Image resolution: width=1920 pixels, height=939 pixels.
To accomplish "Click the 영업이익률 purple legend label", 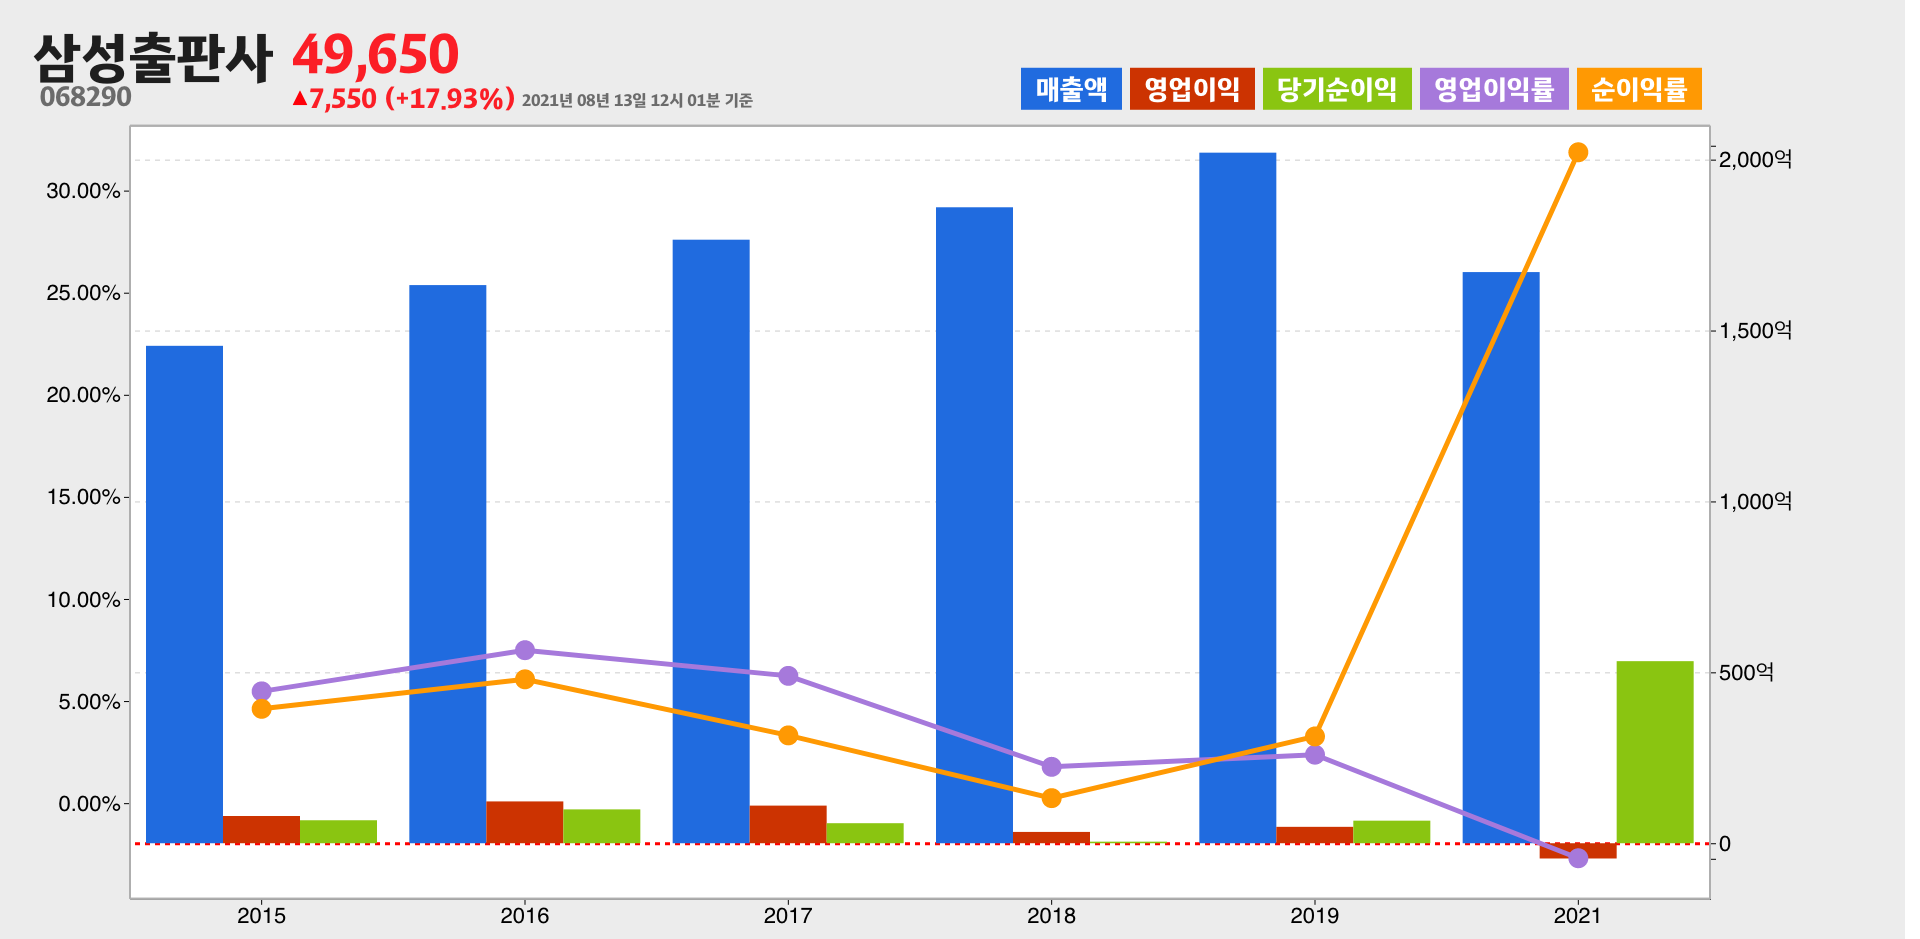I will (x=1494, y=89).
